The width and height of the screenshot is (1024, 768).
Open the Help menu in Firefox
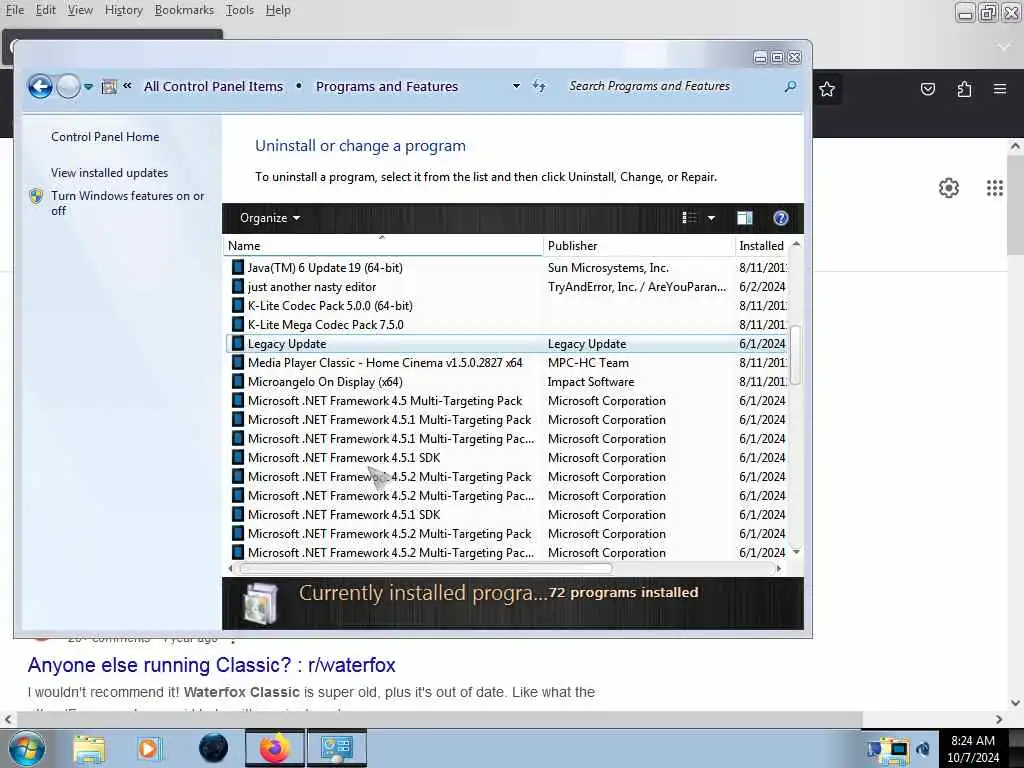click(278, 10)
